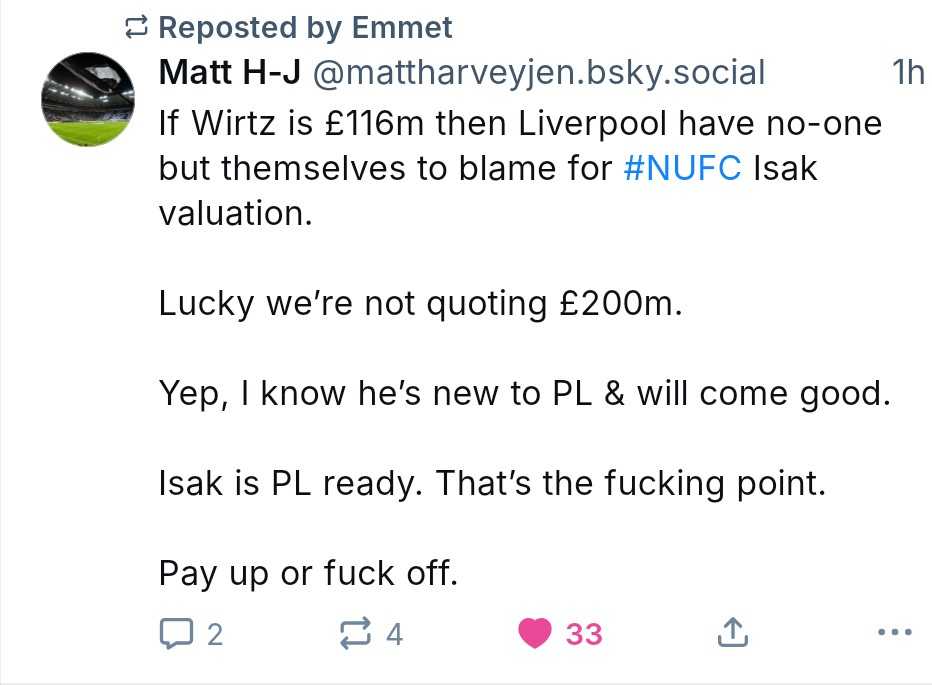Open the #NUFC hashtag link
Image resolution: width=932 pixels, height=685 pixels.
click(x=682, y=168)
